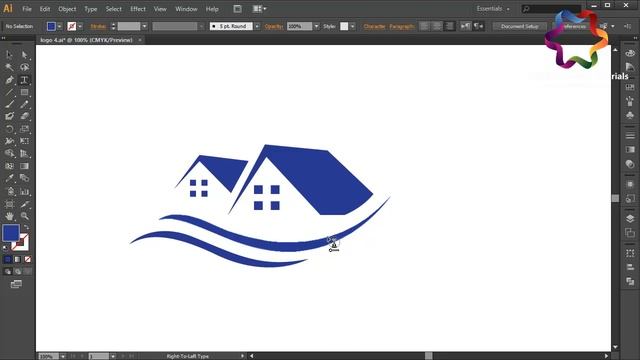
Task: Open the Effect menu
Action: click(x=138, y=9)
